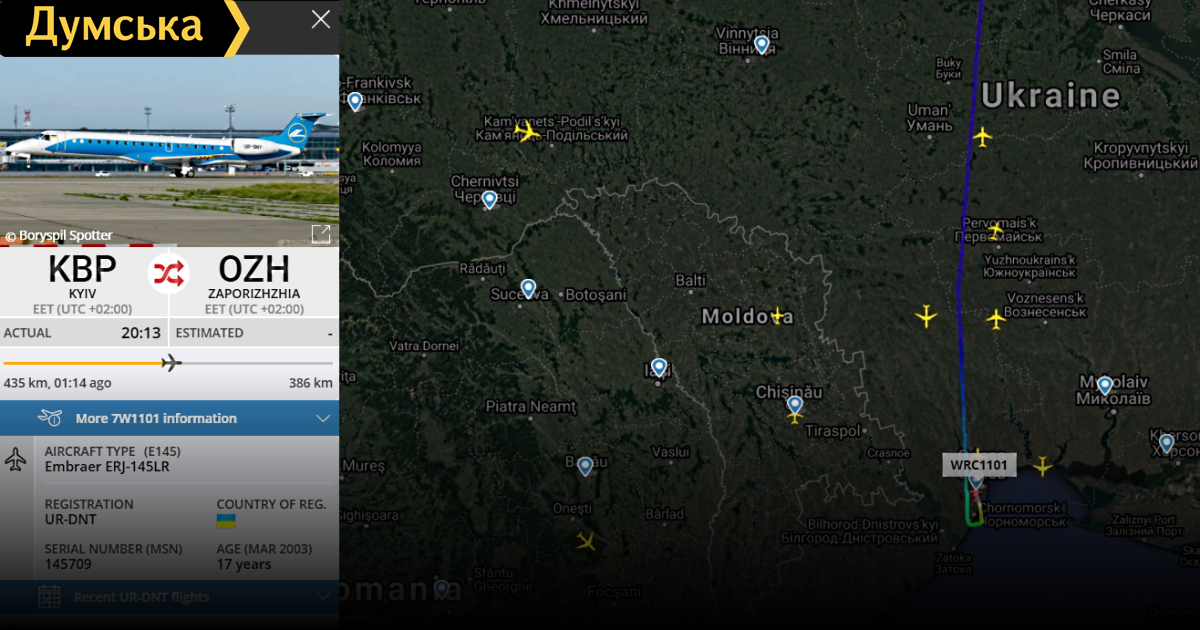
Task: Expand Recent UR-DNT flights section
Action: coord(169,597)
